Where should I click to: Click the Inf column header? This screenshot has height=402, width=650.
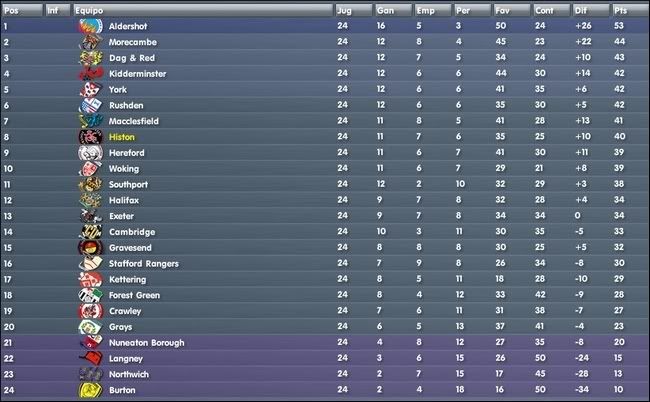57,10
